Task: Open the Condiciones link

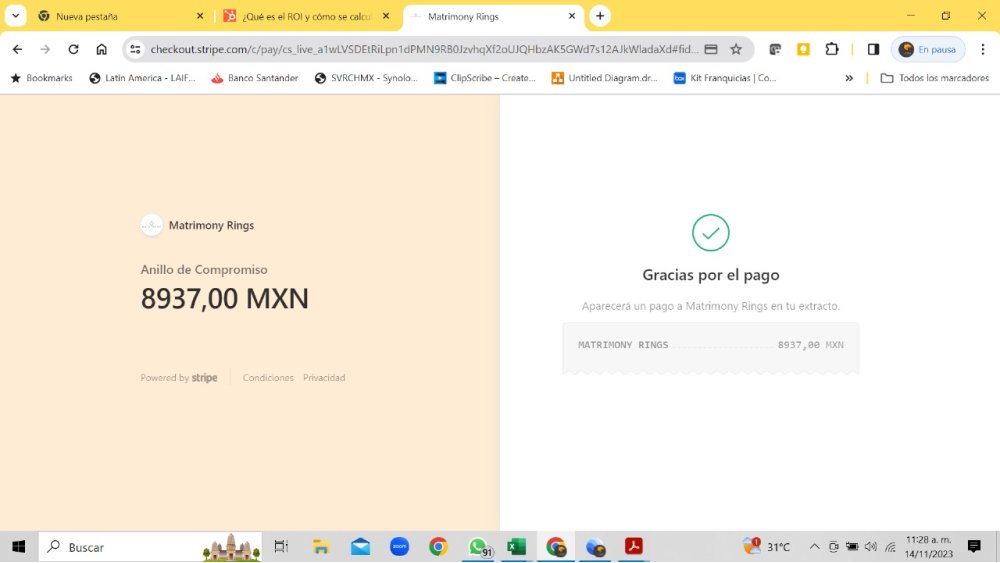Action: click(x=268, y=377)
